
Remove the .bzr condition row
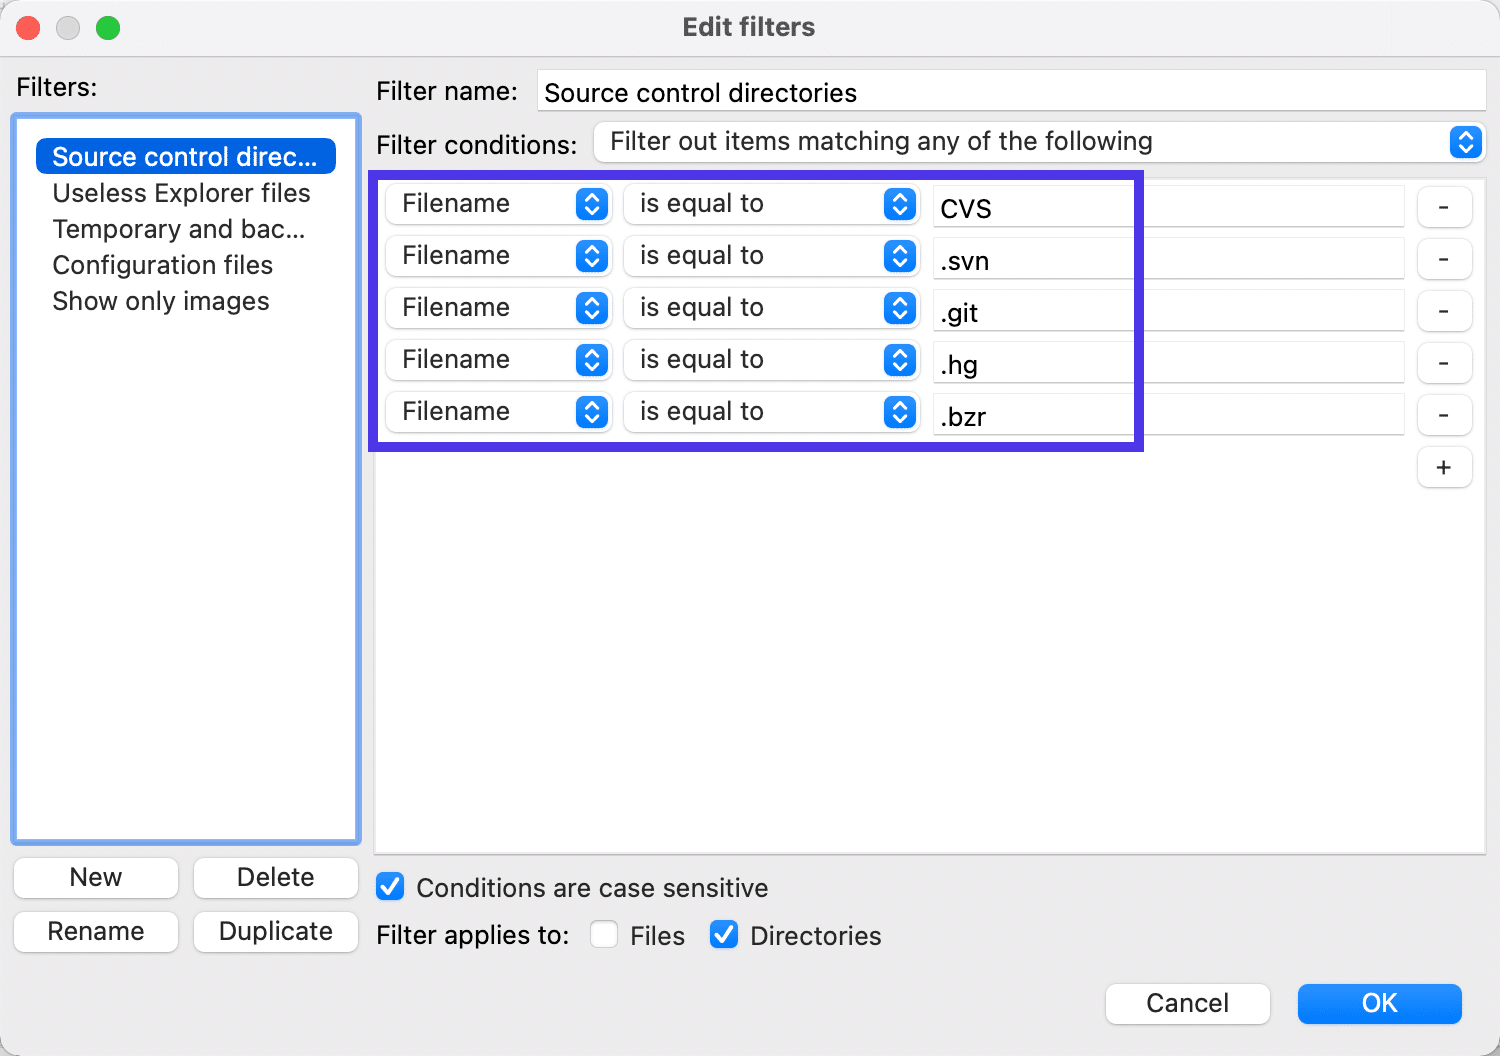pyautogui.click(x=1444, y=415)
